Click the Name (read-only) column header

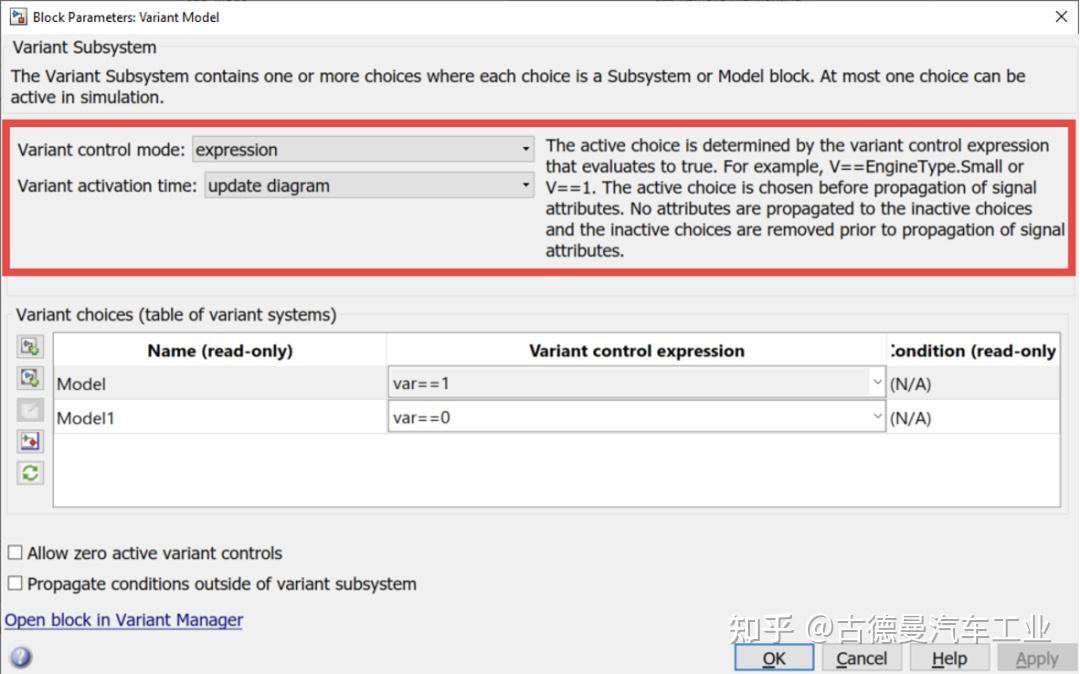pyautogui.click(x=220, y=350)
